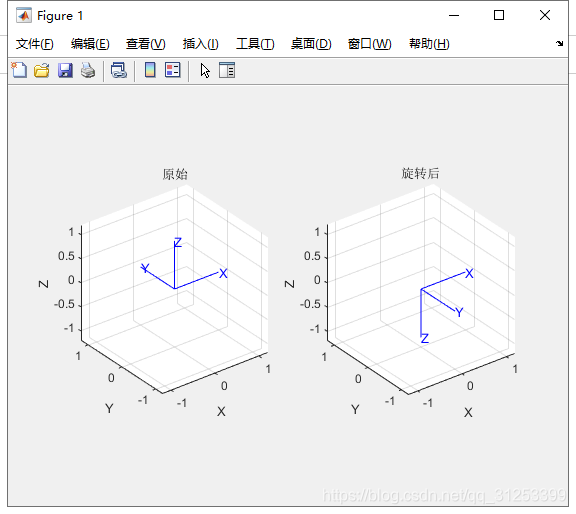The image size is (576, 514).
Task: Open a file with the folder icon
Action: click(x=42, y=70)
